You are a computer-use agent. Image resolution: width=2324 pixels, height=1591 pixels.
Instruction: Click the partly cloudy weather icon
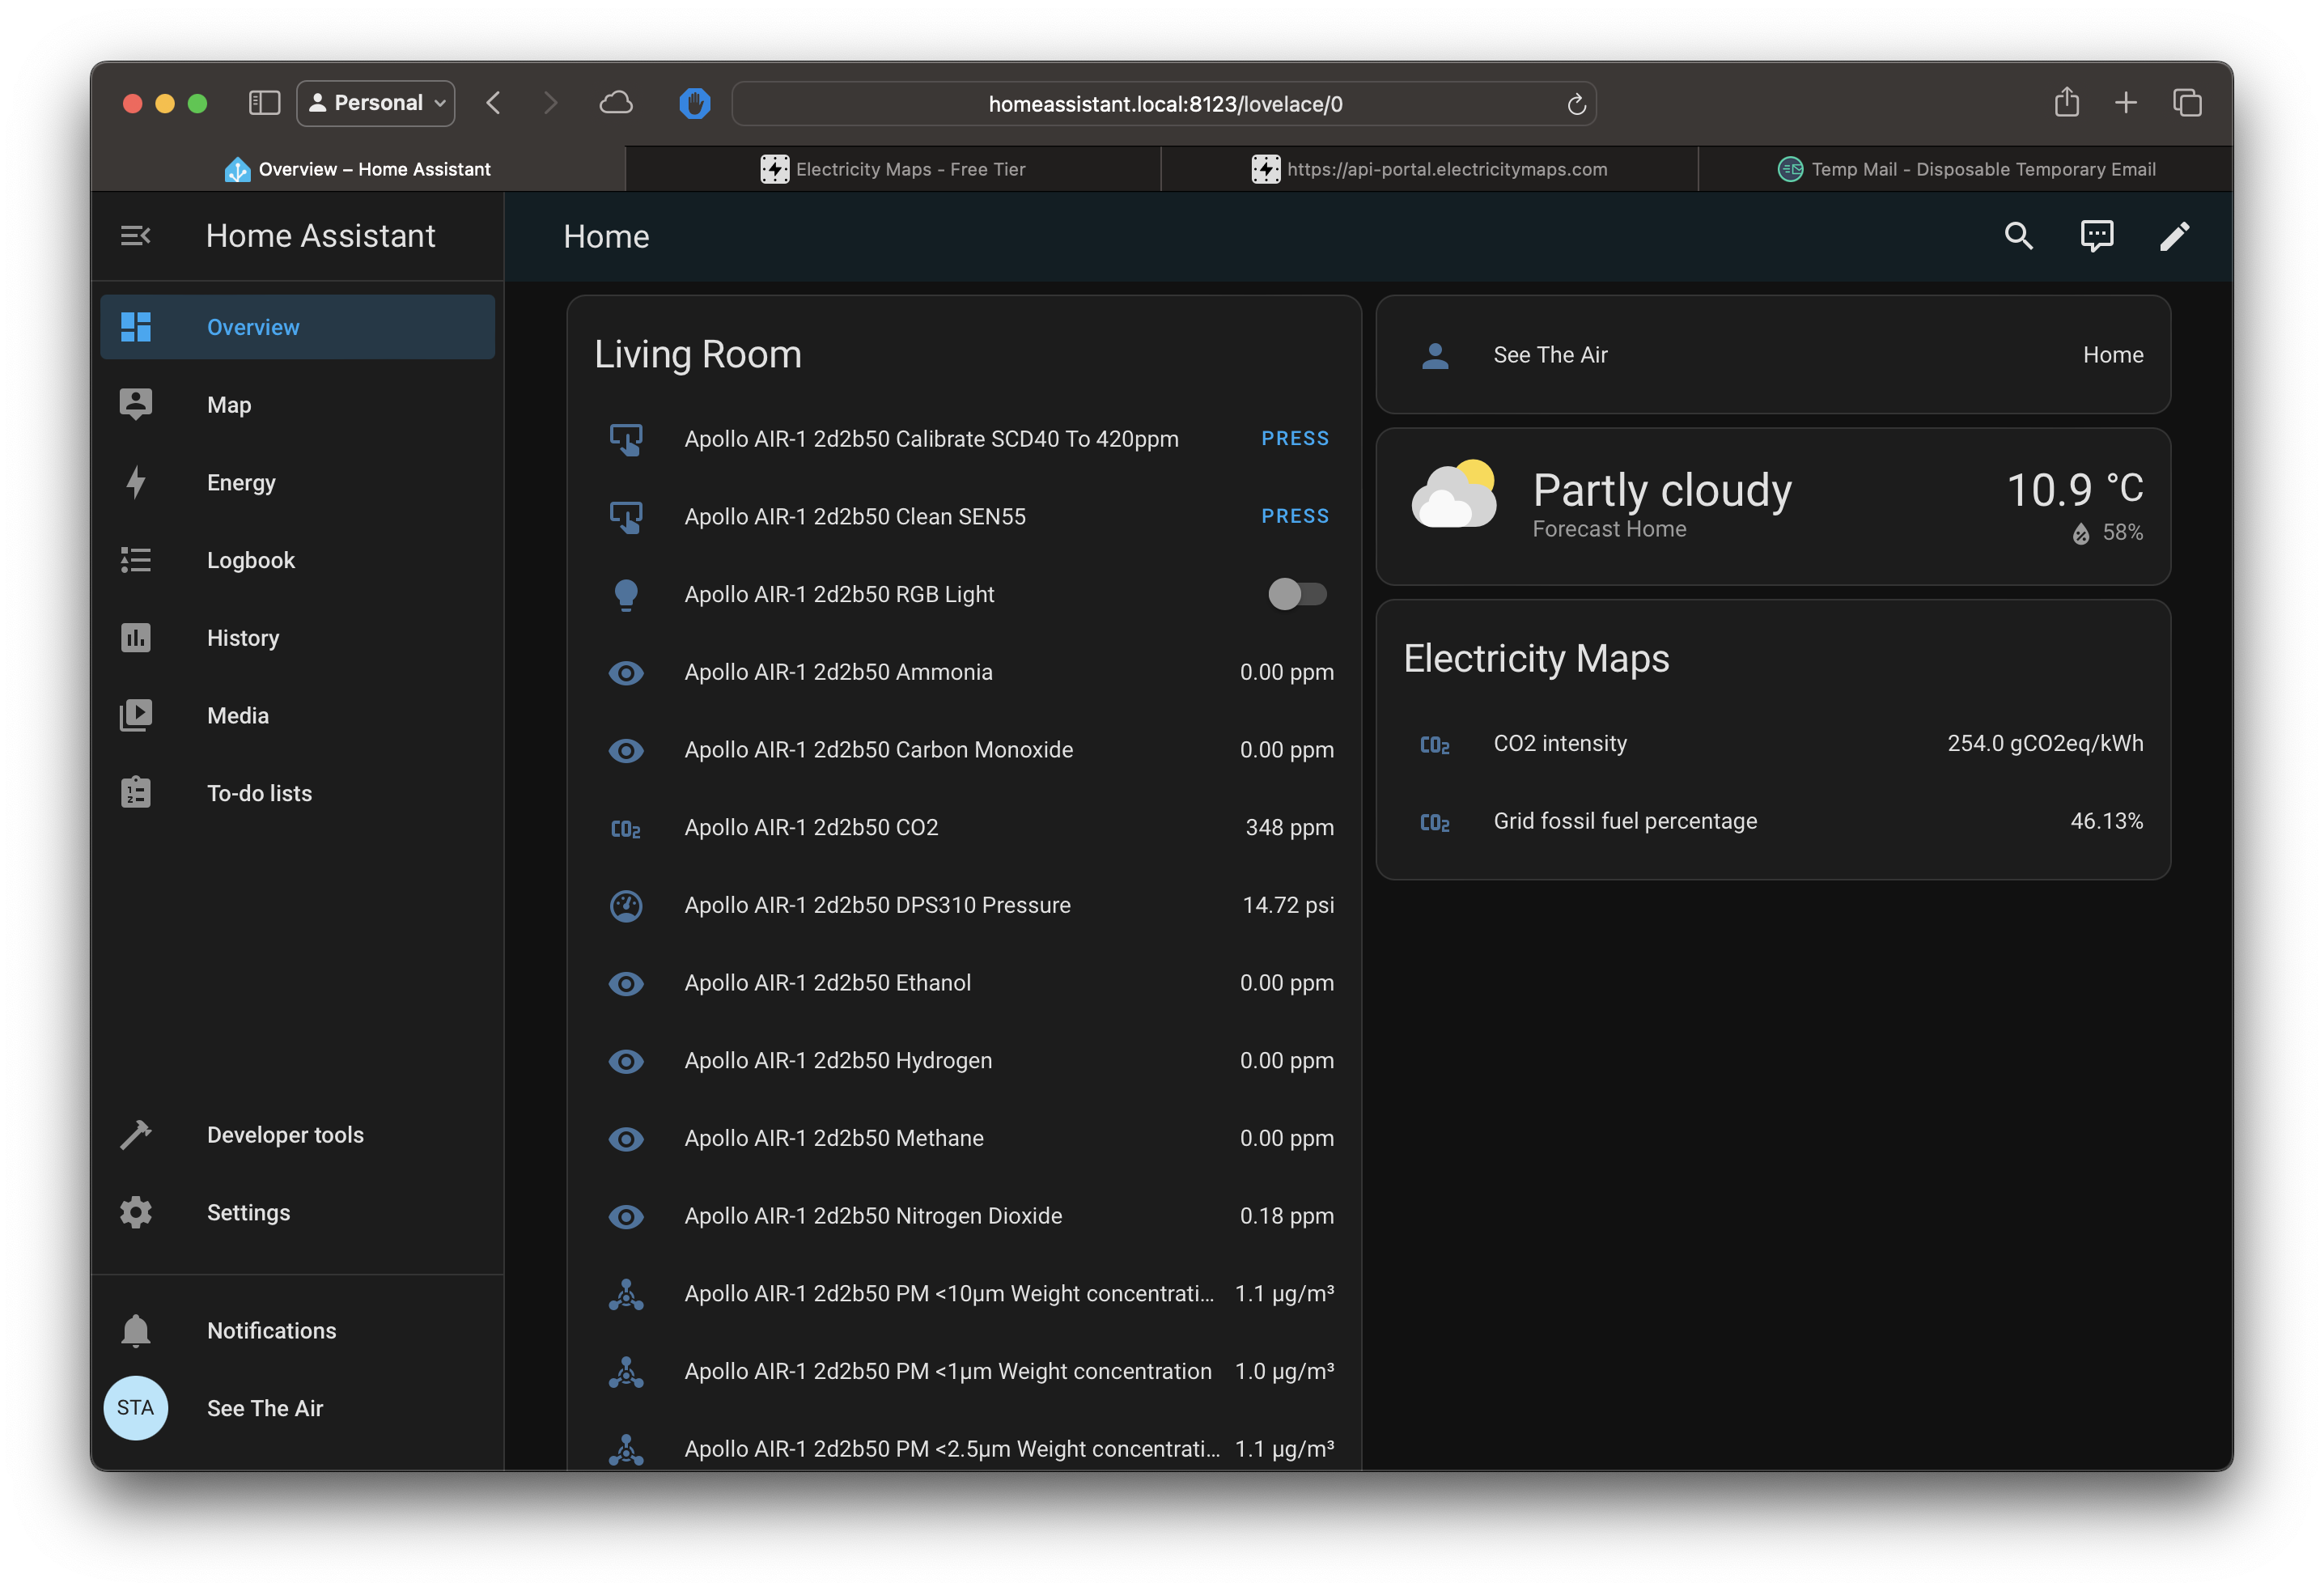[1454, 494]
